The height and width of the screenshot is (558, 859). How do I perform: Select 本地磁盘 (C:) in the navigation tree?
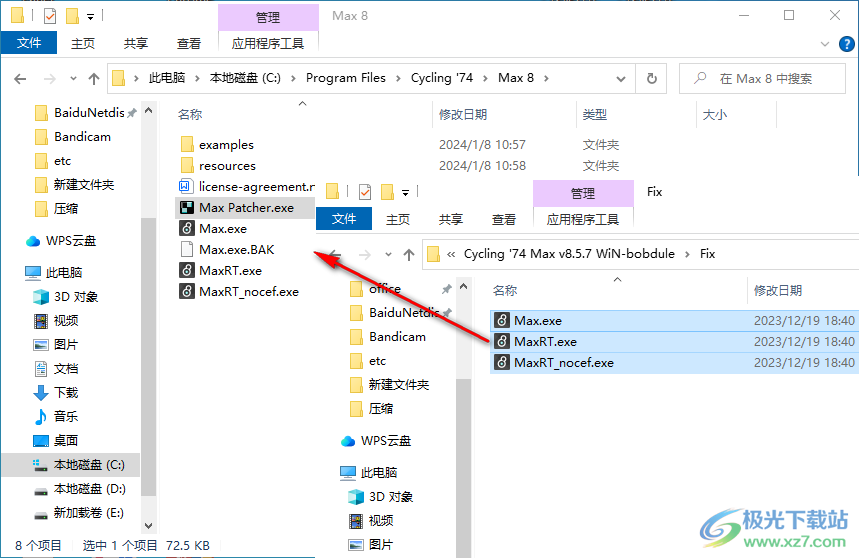88,465
